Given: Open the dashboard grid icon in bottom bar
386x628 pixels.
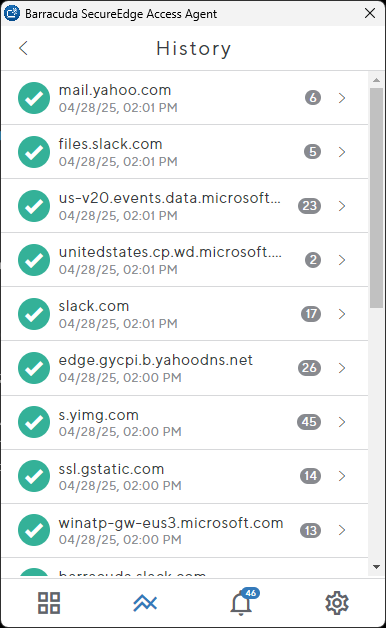Looking at the screenshot, I should point(49,603).
